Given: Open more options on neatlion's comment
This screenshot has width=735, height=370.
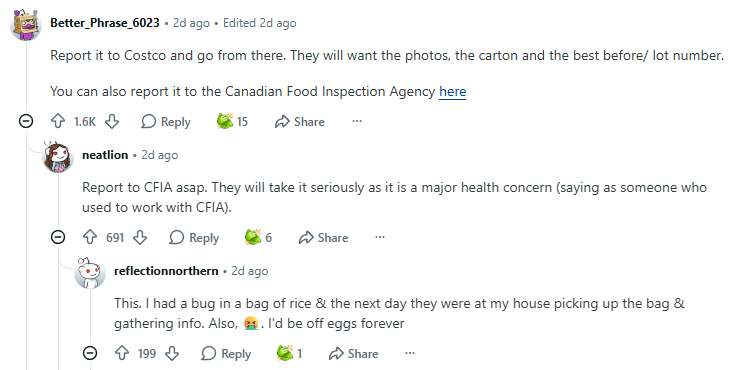Looking at the screenshot, I should click(380, 237).
